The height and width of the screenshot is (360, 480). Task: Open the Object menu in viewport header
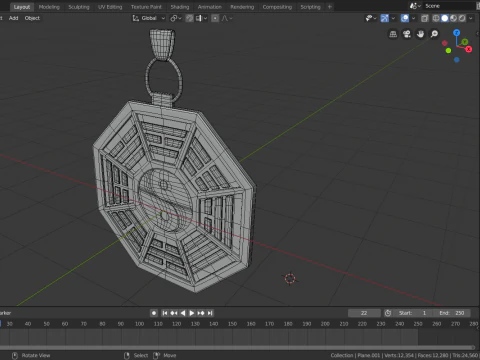[x=32, y=18]
